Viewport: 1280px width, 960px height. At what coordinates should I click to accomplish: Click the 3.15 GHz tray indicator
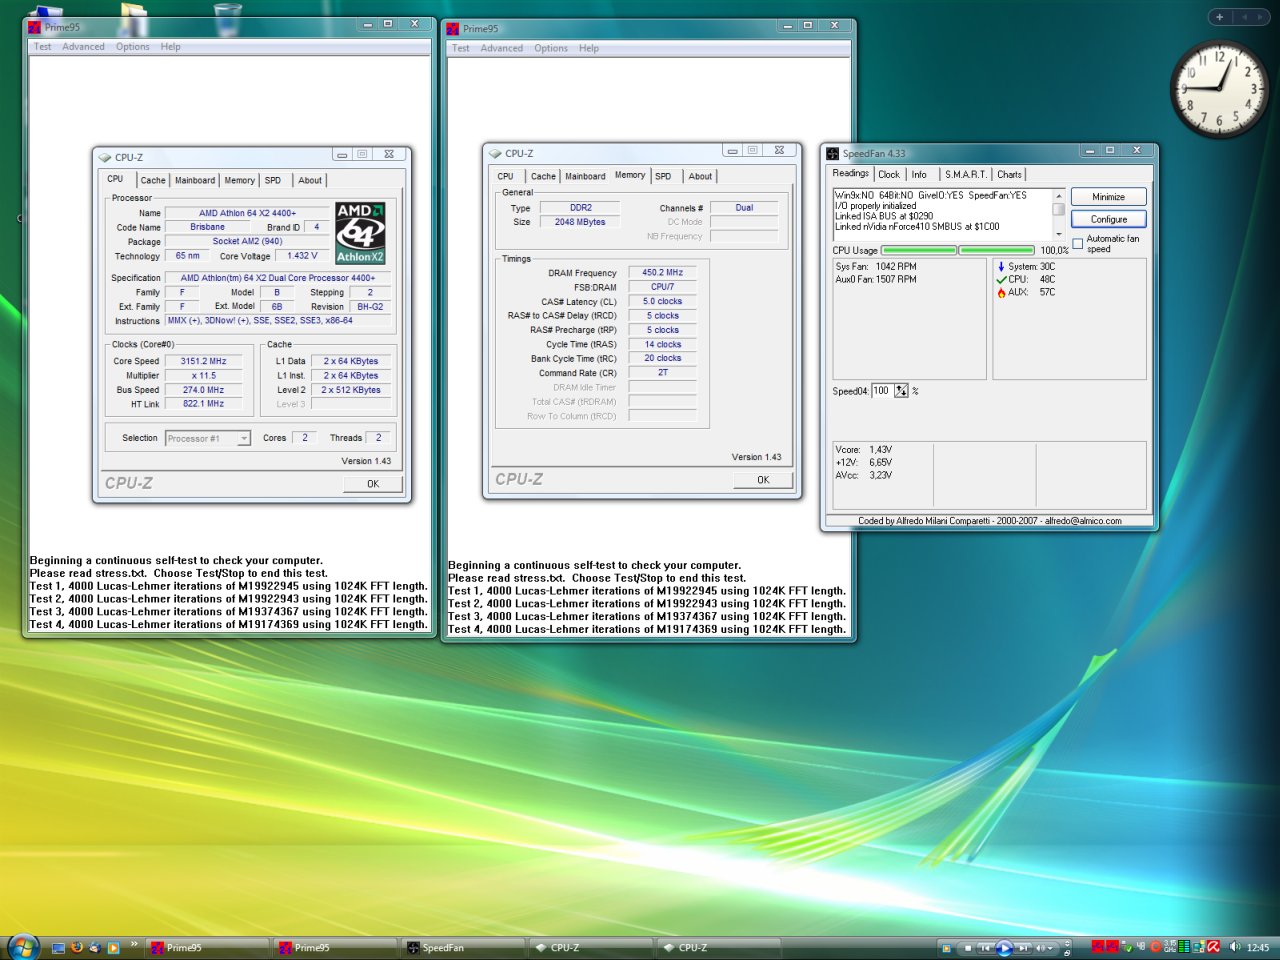point(1170,947)
